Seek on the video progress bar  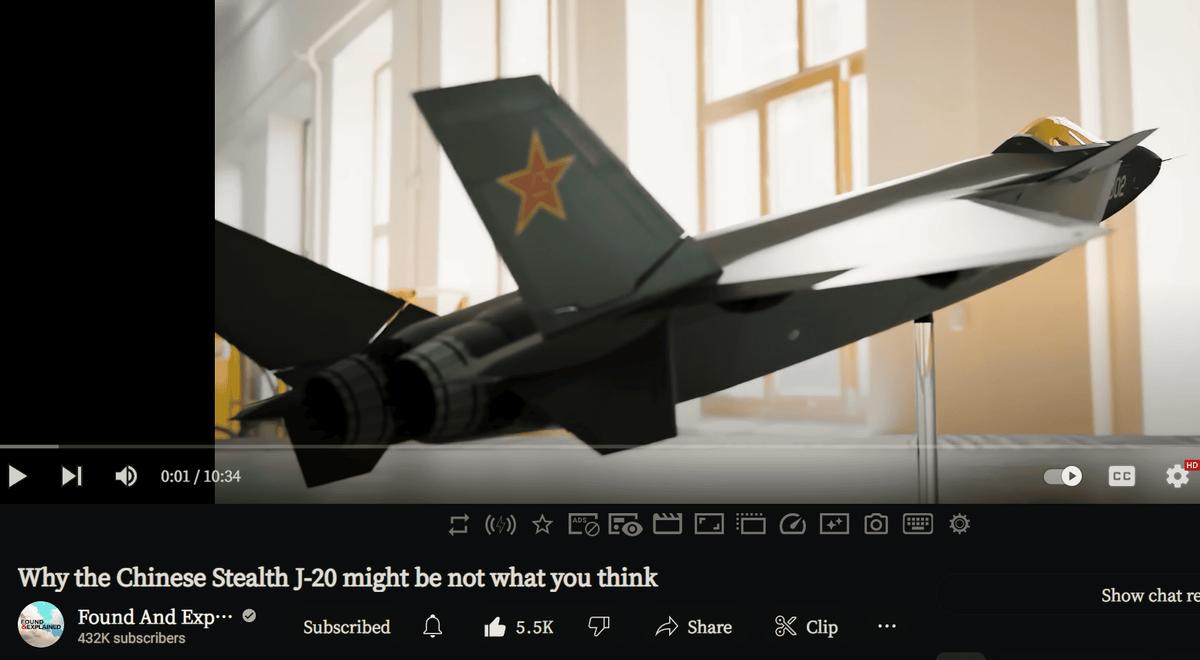pos(600,446)
